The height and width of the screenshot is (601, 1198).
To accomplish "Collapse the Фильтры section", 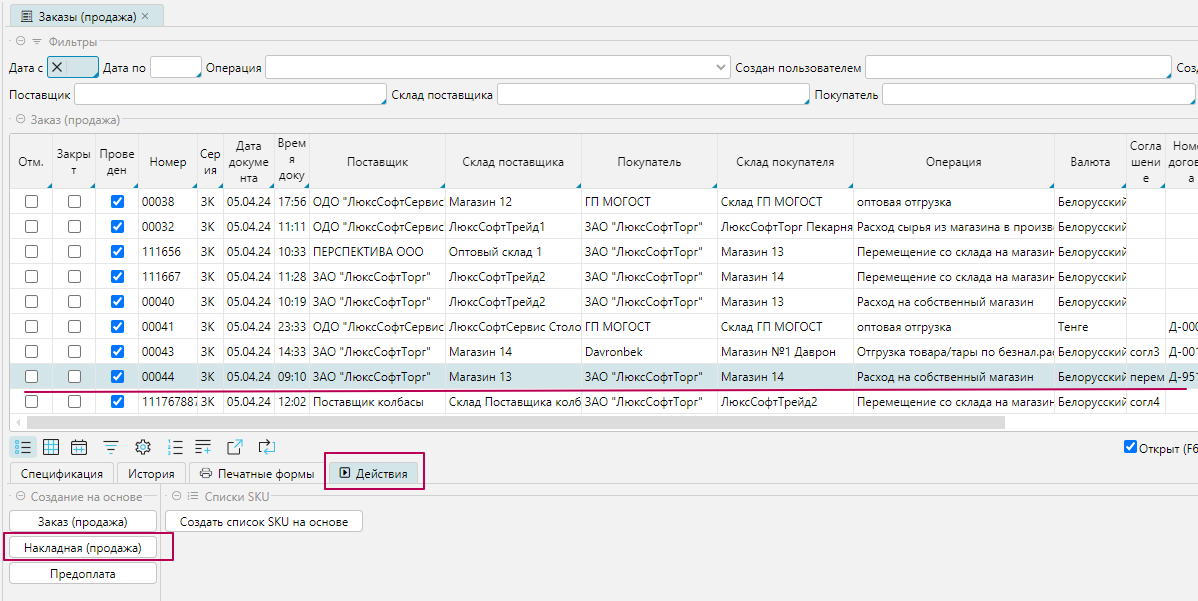I will (20, 42).
